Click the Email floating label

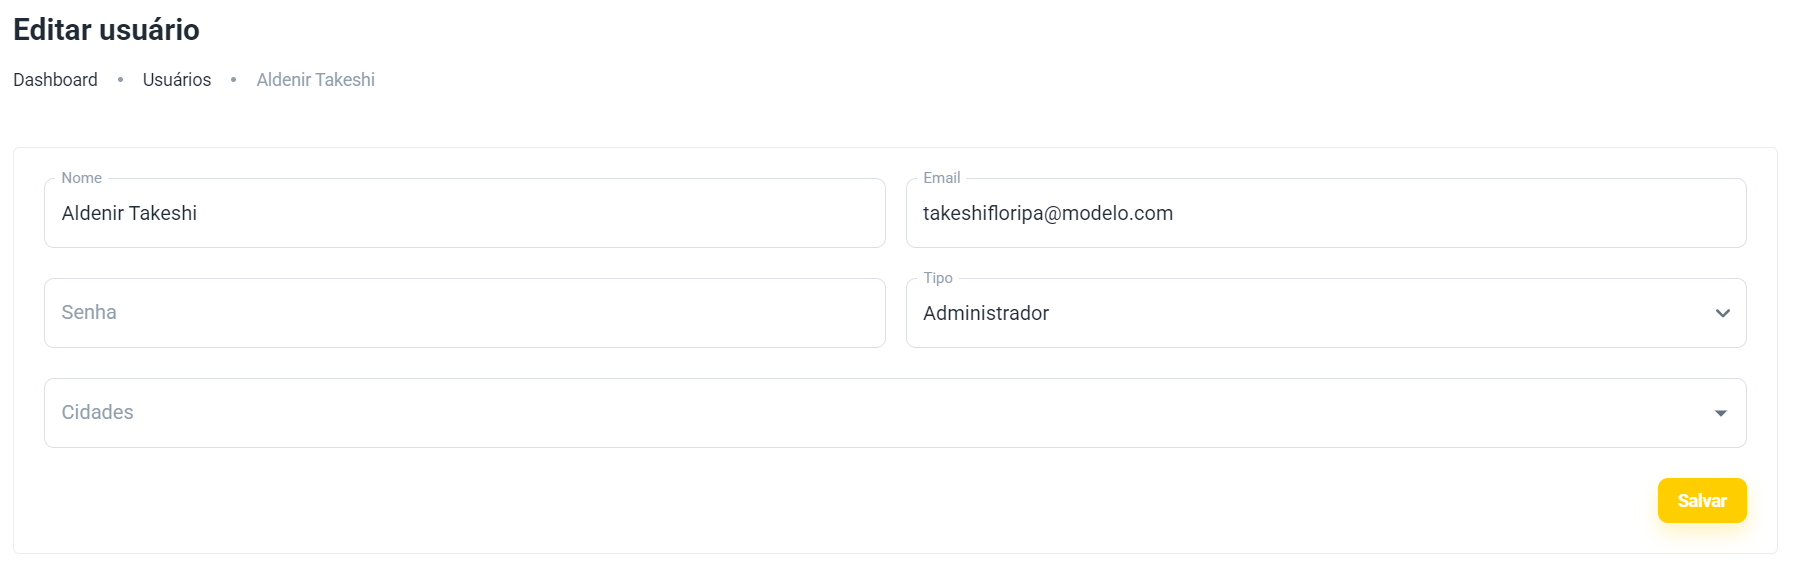pos(941,178)
